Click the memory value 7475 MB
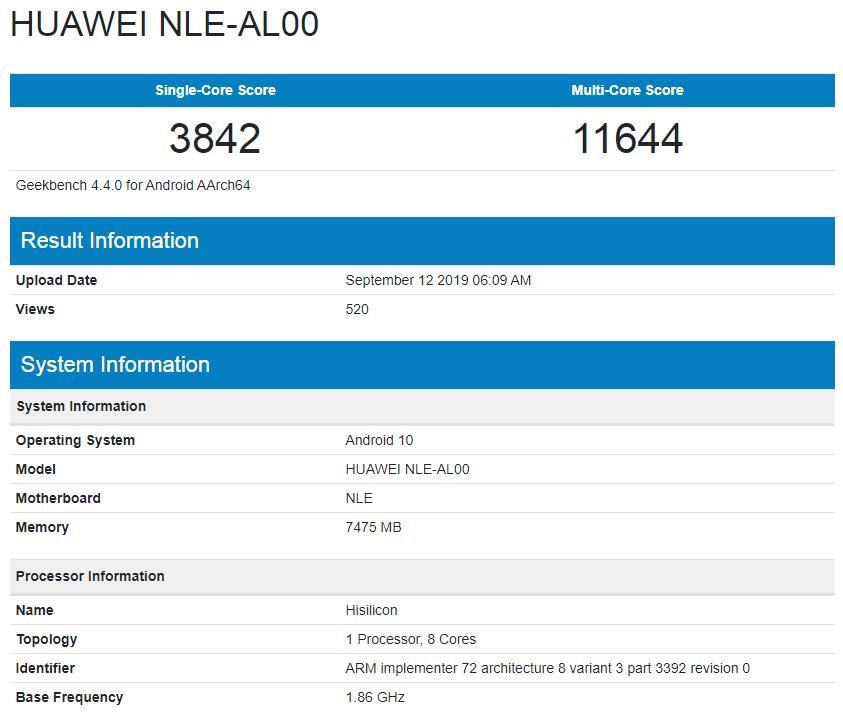Image resolution: width=843 pixels, height=719 pixels. 373,527
